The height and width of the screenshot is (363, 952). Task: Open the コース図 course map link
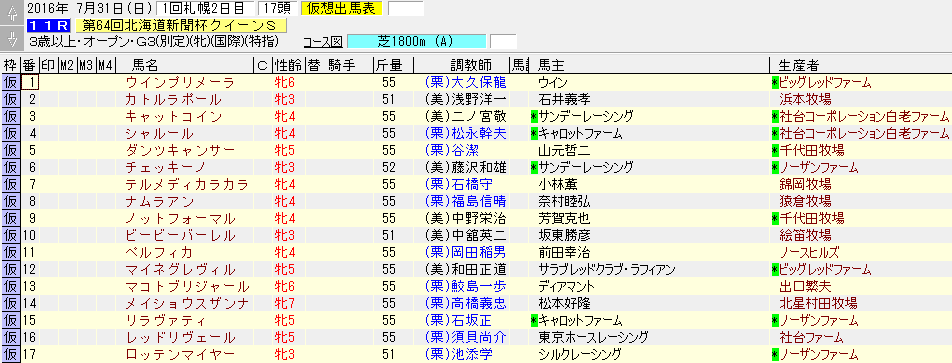point(322,41)
